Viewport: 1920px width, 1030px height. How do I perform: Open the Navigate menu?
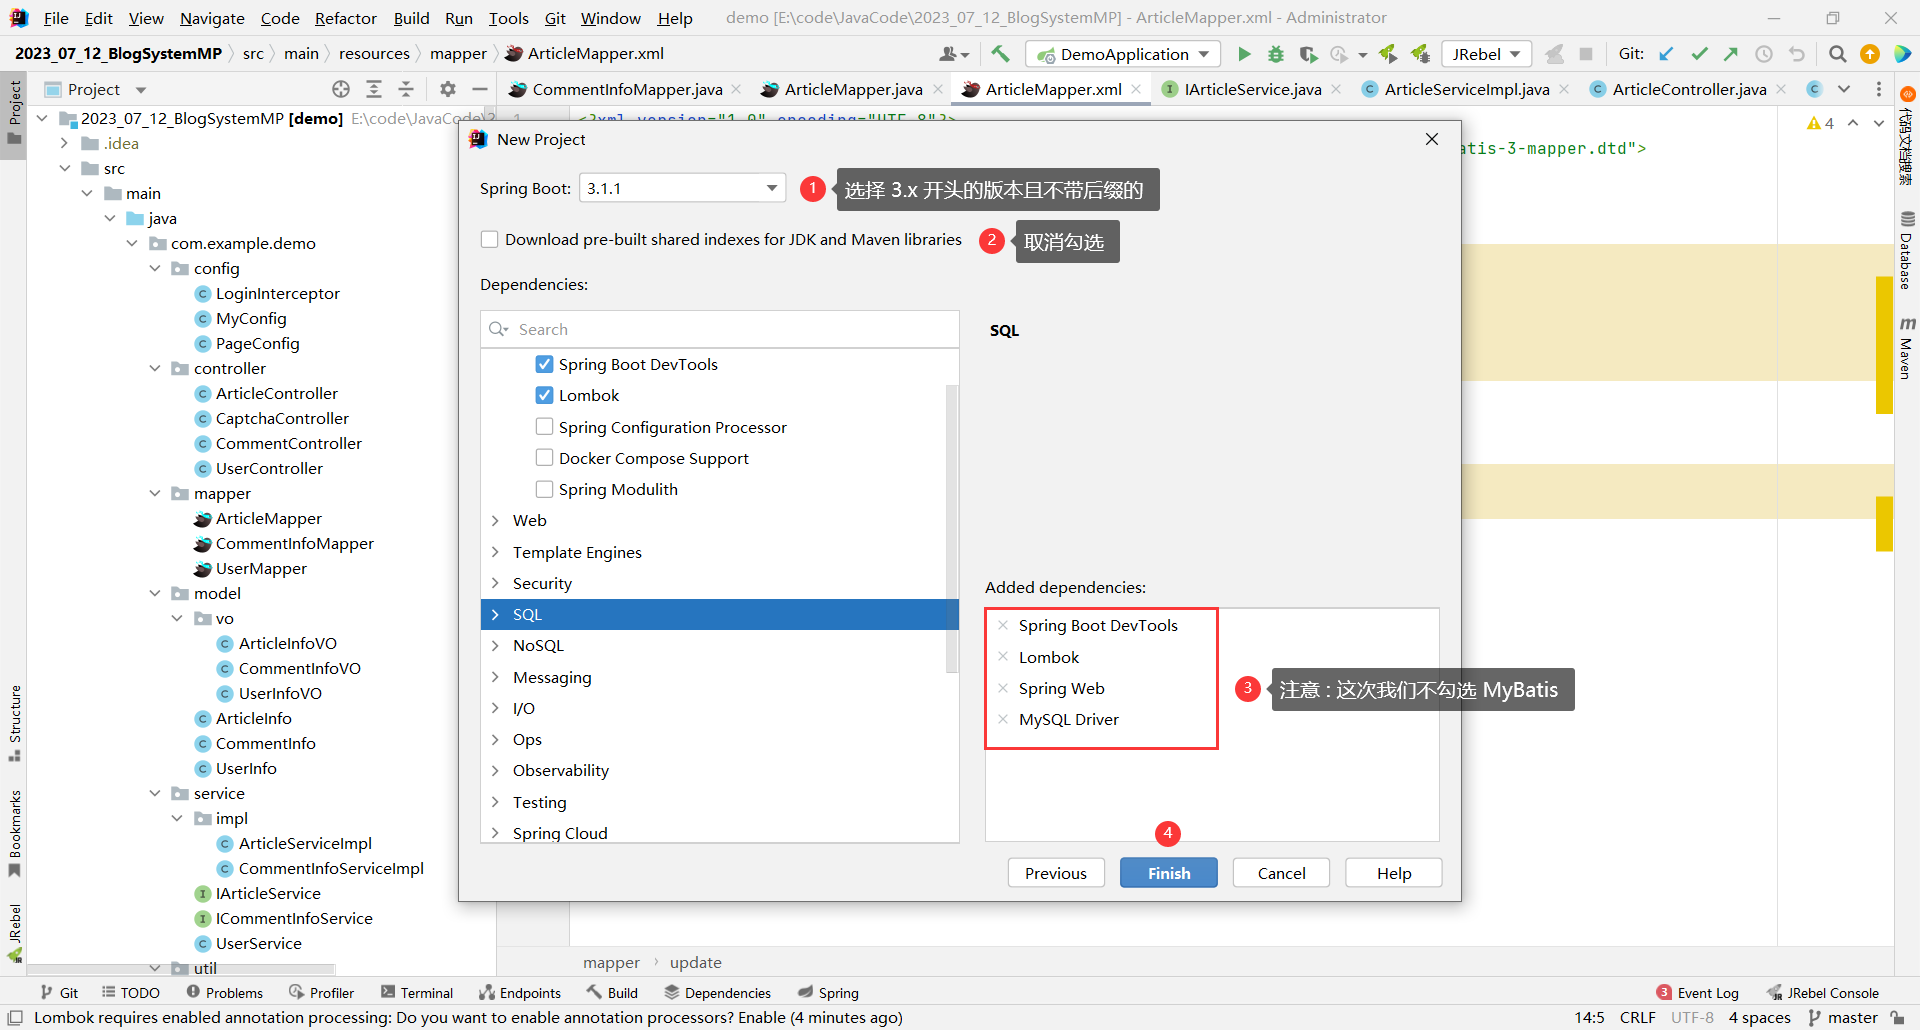click(212, 18)
